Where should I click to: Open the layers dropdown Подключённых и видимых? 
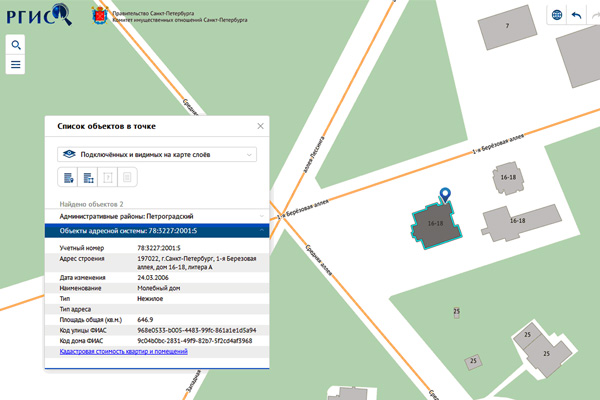[x=157, y=154]
